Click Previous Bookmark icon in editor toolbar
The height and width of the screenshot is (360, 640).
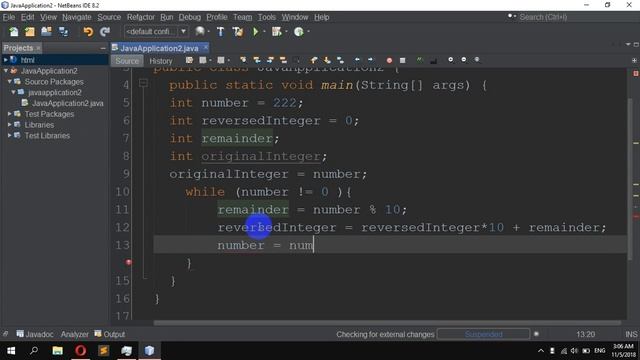pyautogui.click(x=314, y=60)
